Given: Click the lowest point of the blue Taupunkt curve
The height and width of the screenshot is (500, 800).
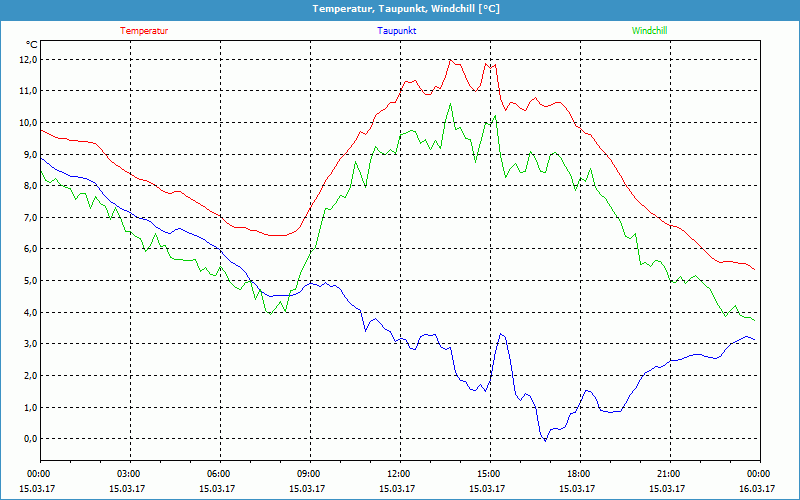Looking at the screenshot, I should (x=545, y=440).
